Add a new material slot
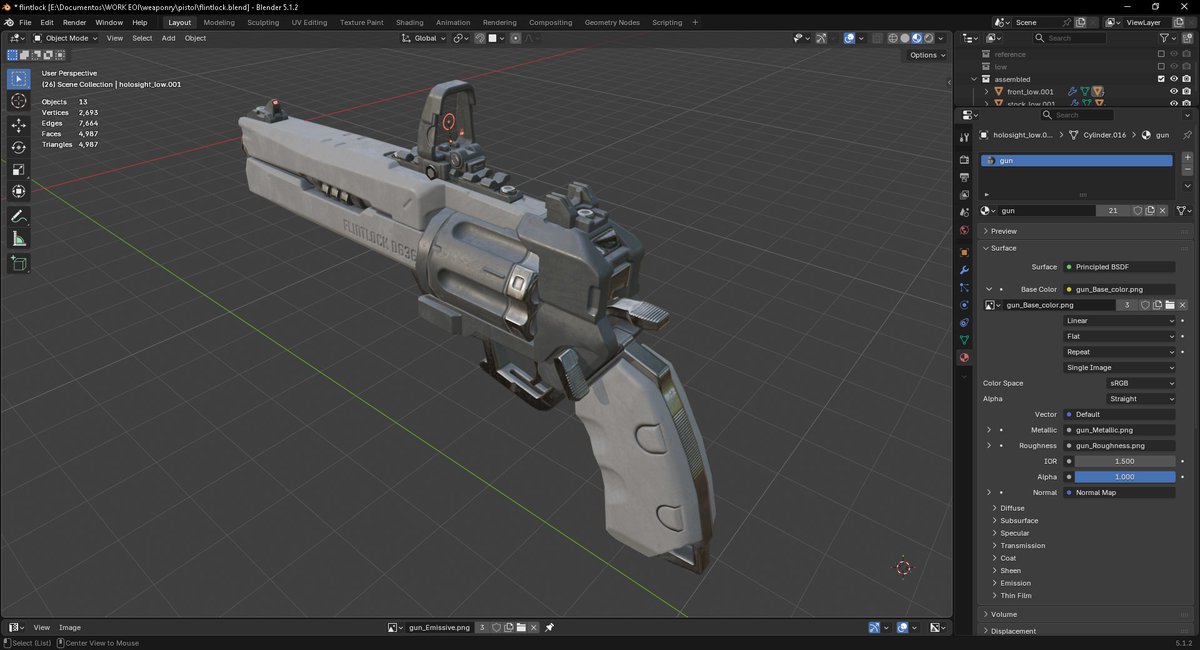Viewport: 1200px width, 650px height. point(1187,158)
